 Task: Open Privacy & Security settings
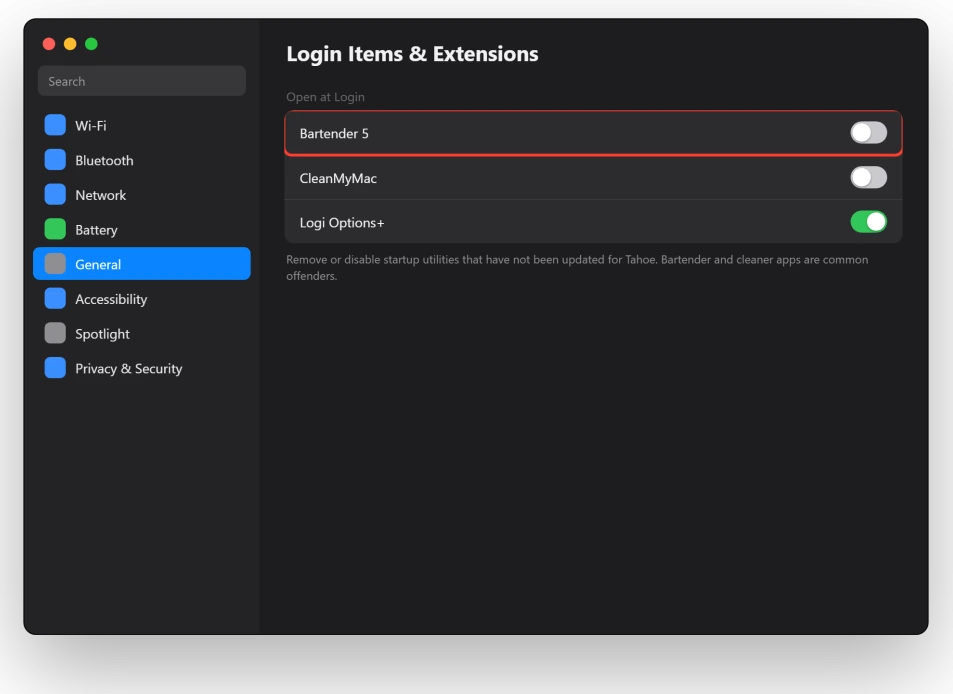tap(142, 368)
